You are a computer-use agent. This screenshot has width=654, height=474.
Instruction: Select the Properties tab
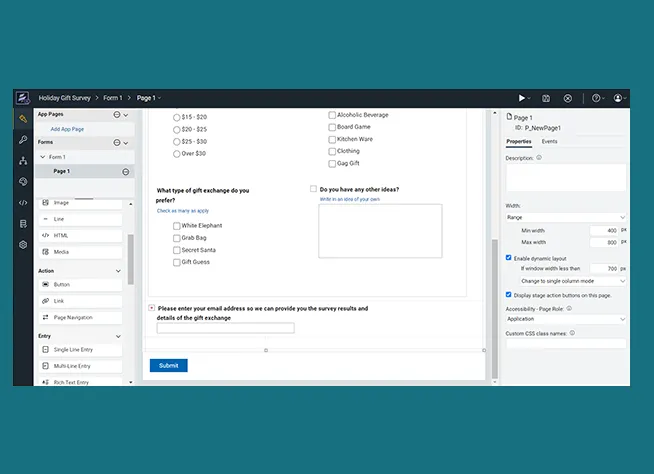point(519,142)
